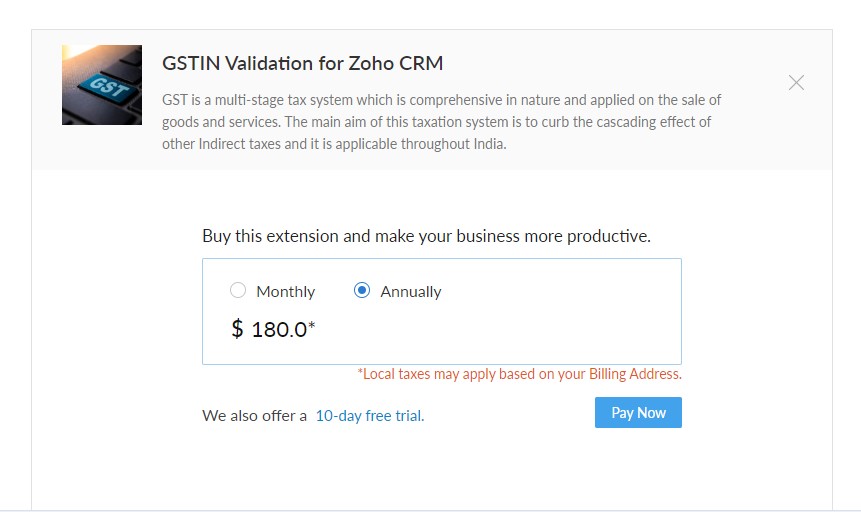This screenshot has width=861, height=512.
Task: Open the 10-day free trial link
Action: (369, 416)
